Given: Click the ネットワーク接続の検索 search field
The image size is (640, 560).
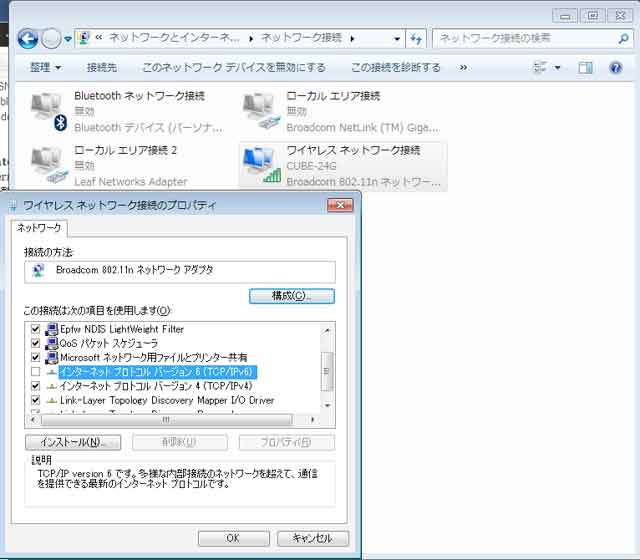Looking at the screenshot, I should coord(525,38).
